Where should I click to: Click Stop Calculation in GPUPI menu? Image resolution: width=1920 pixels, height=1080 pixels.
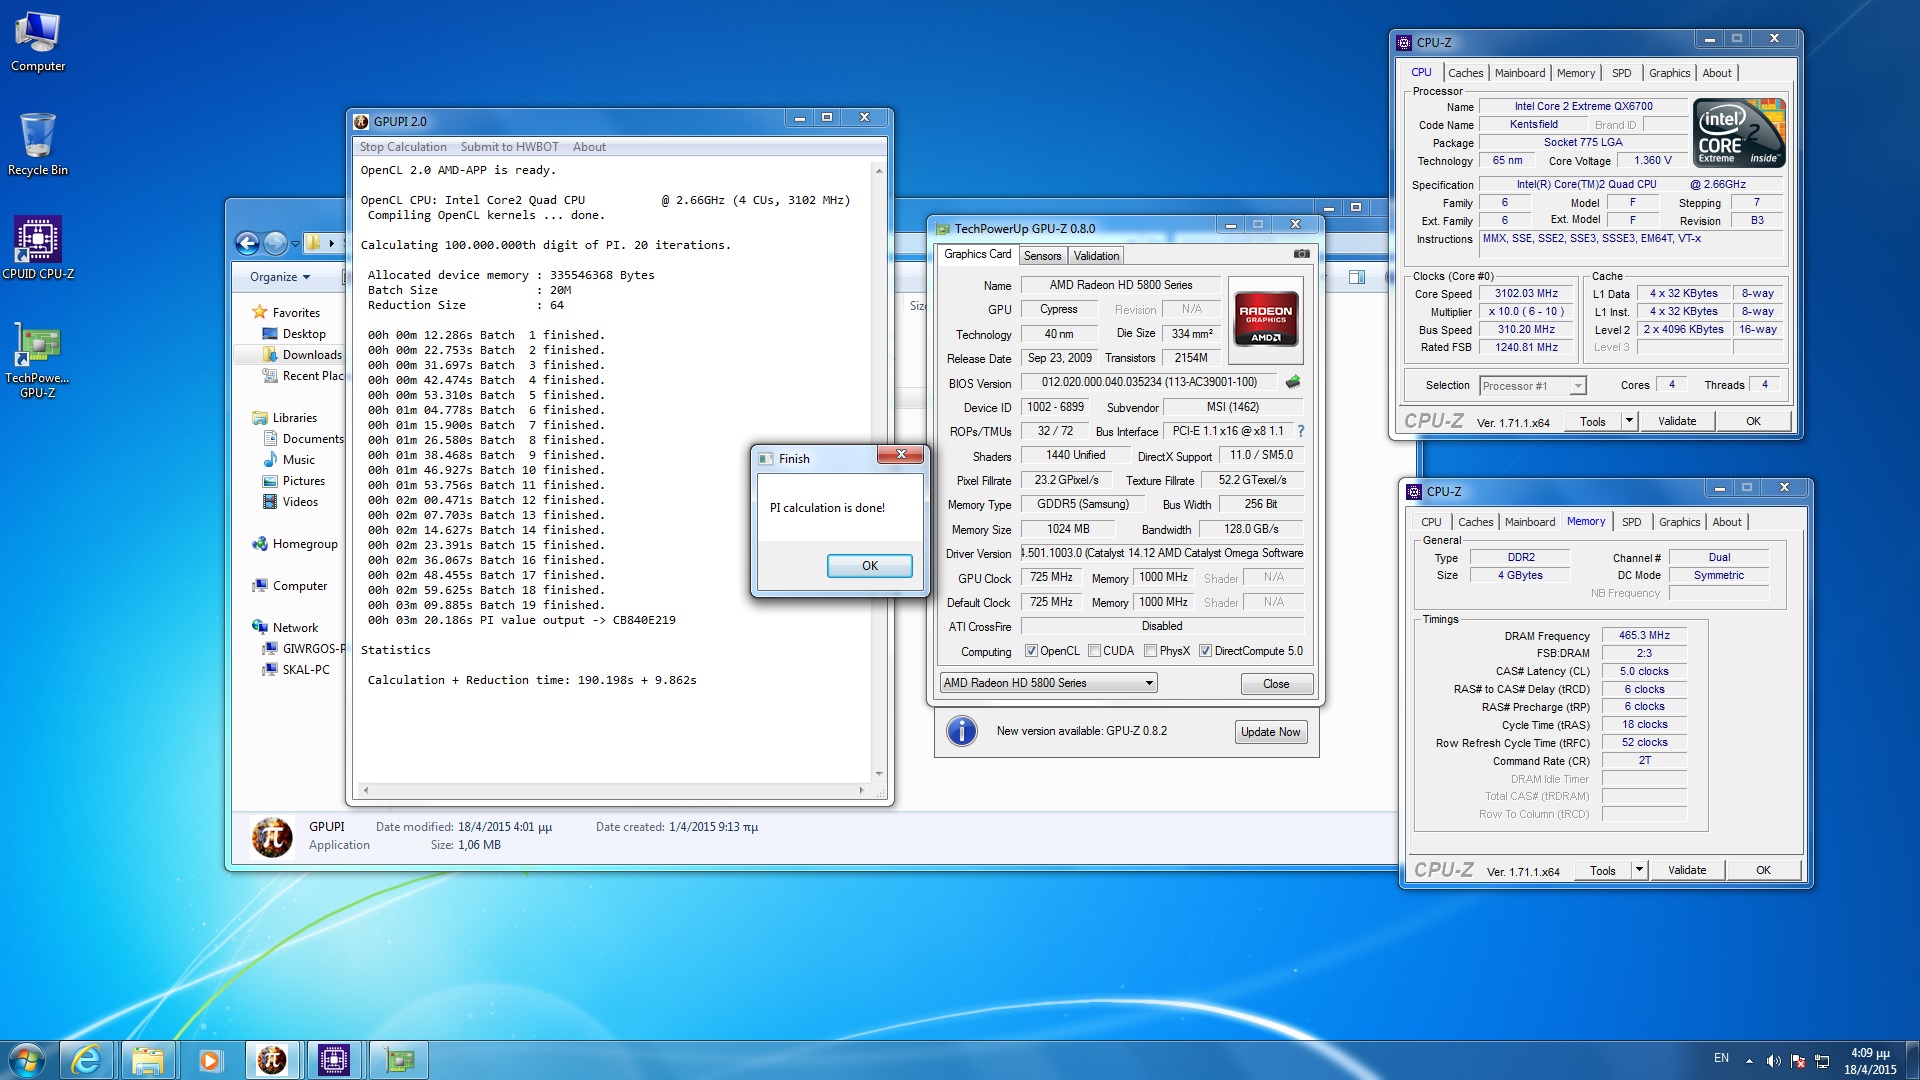pyautogui.click(x=403, y=147)
